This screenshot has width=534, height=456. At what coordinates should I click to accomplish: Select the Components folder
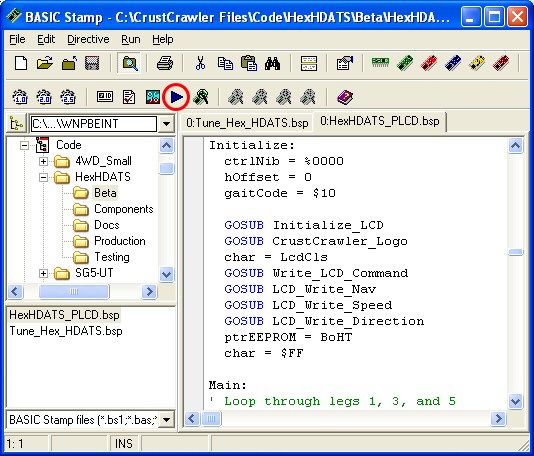point(123,209)
